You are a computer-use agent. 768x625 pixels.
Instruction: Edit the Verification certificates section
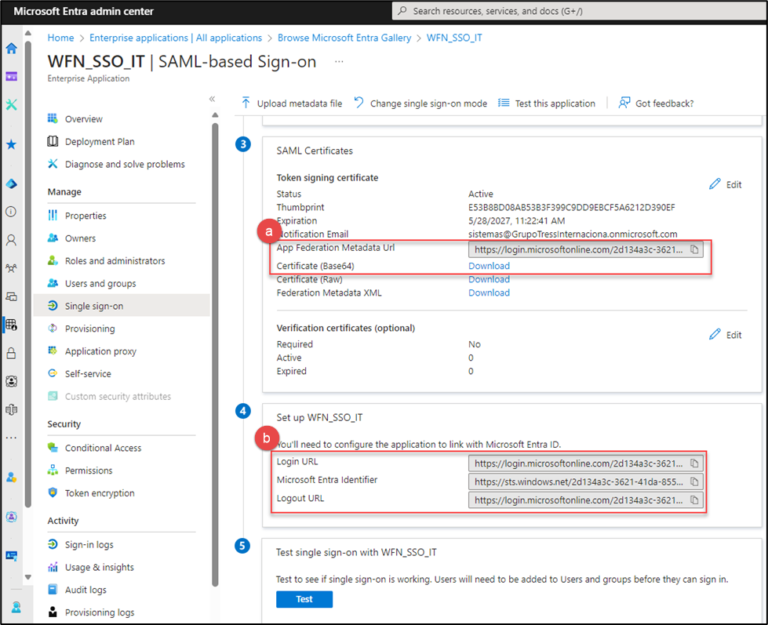click(725, 335)
